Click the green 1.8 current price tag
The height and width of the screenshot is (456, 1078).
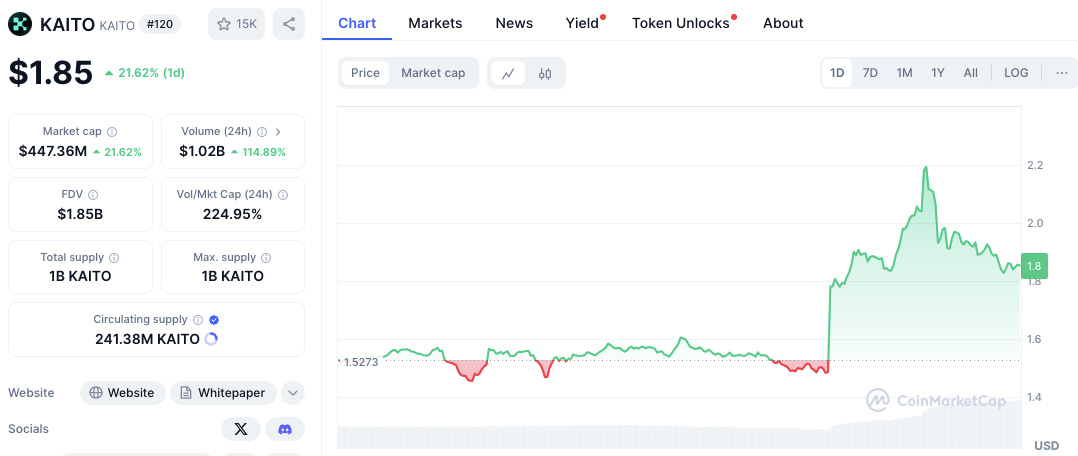click(x=1033, y=266)
